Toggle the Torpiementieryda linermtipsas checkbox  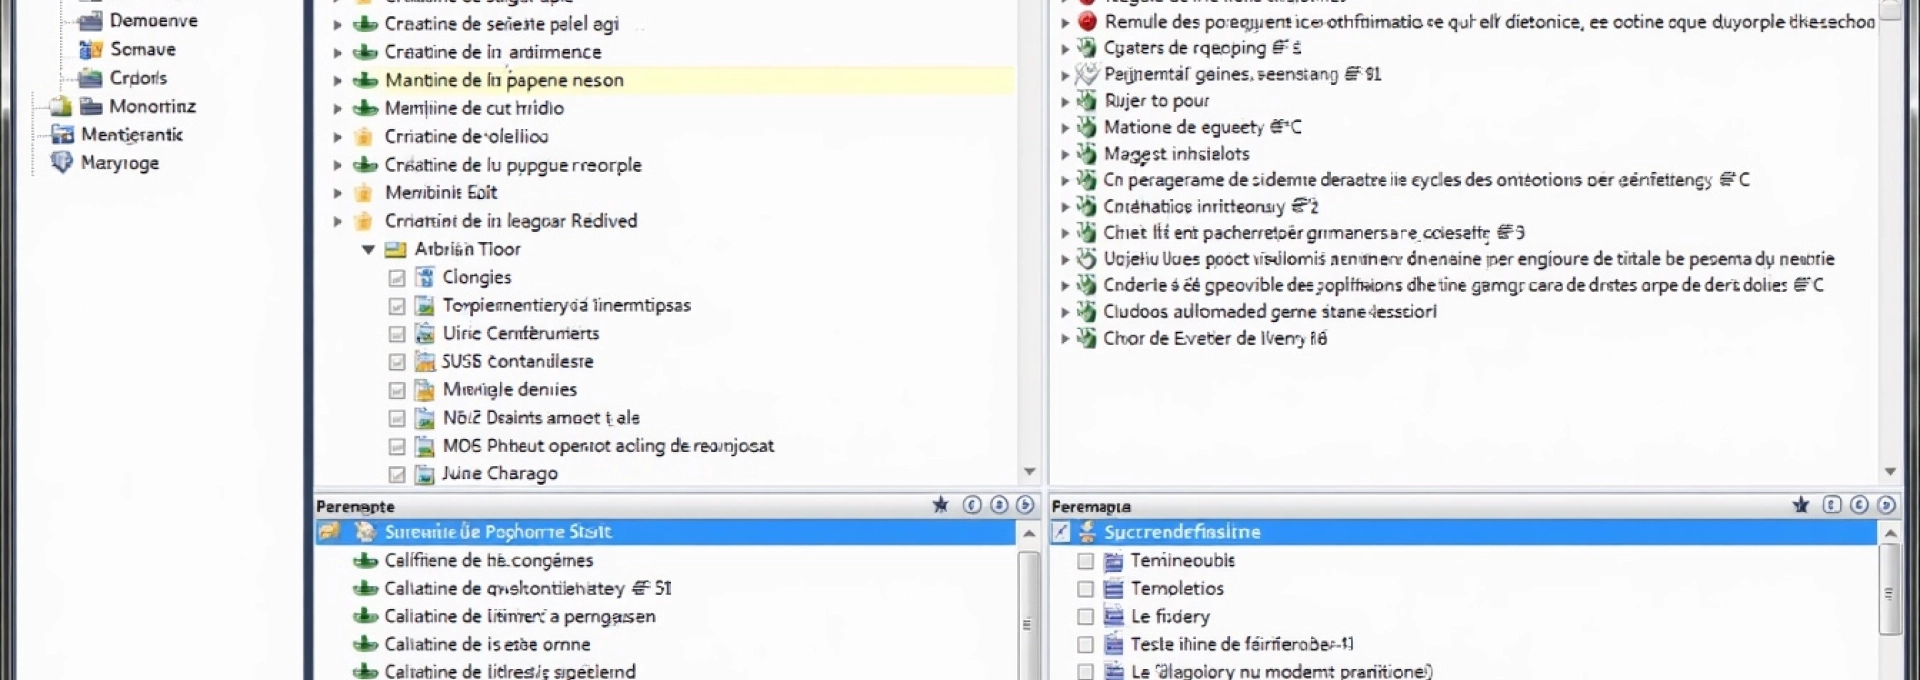(397, 306)
